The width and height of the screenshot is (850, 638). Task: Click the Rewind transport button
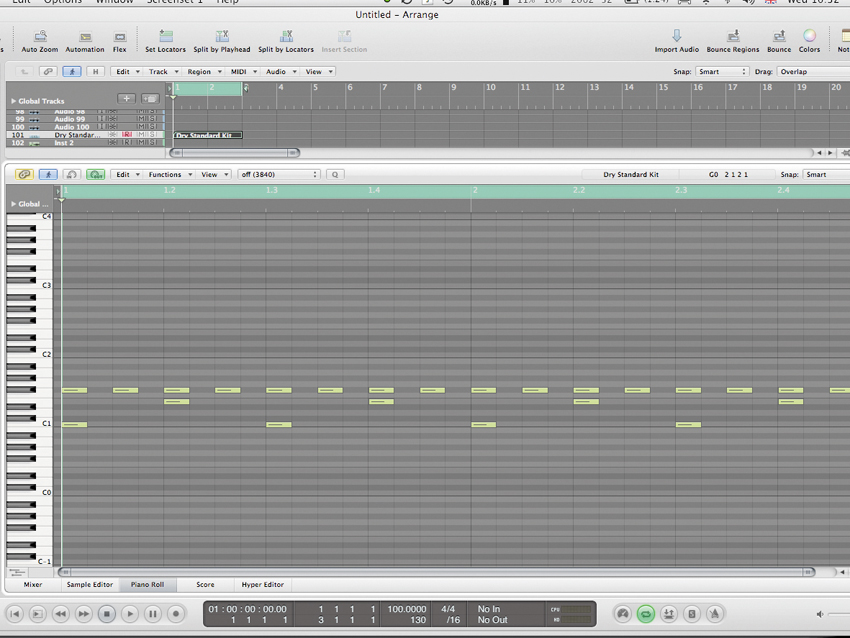tap(61, 614)
